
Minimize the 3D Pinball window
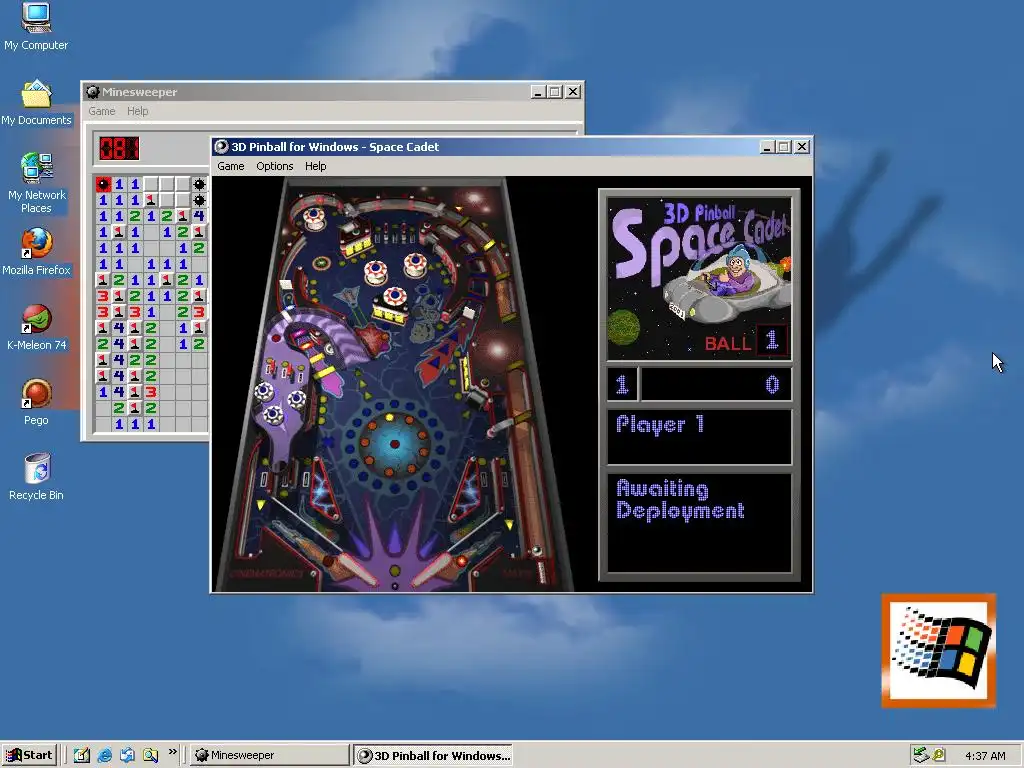click(x=767, y=147)
